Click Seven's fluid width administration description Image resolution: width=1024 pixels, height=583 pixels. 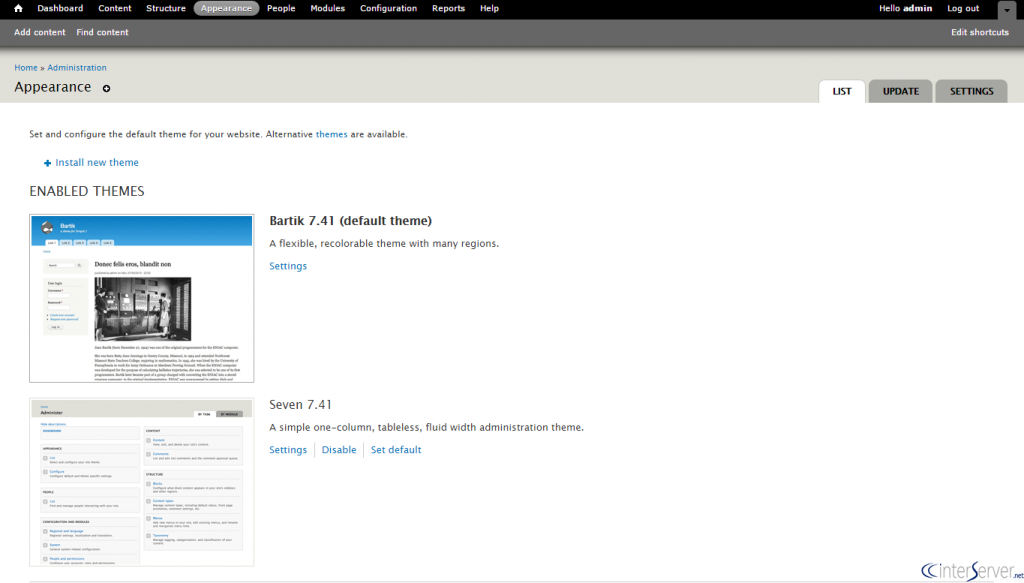[x=426, y=428]
